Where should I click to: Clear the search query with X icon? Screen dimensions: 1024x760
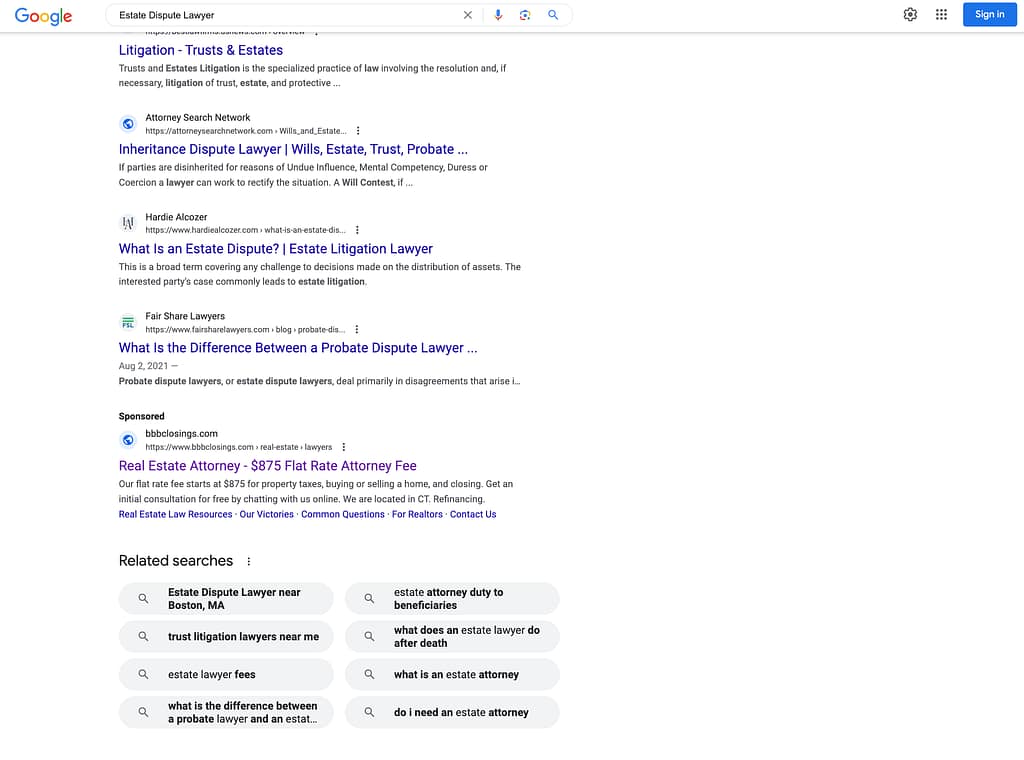(x=468, y=15)
